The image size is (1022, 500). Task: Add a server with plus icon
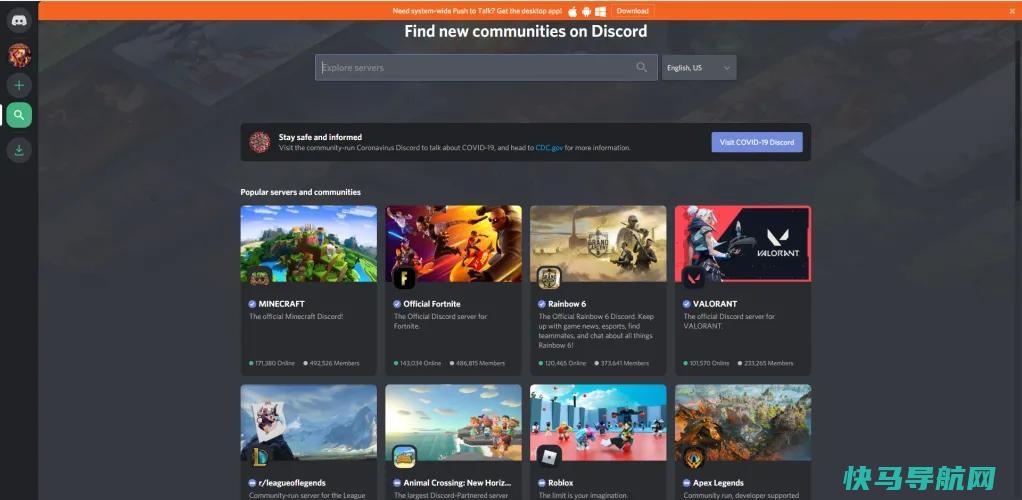point(19,85)
